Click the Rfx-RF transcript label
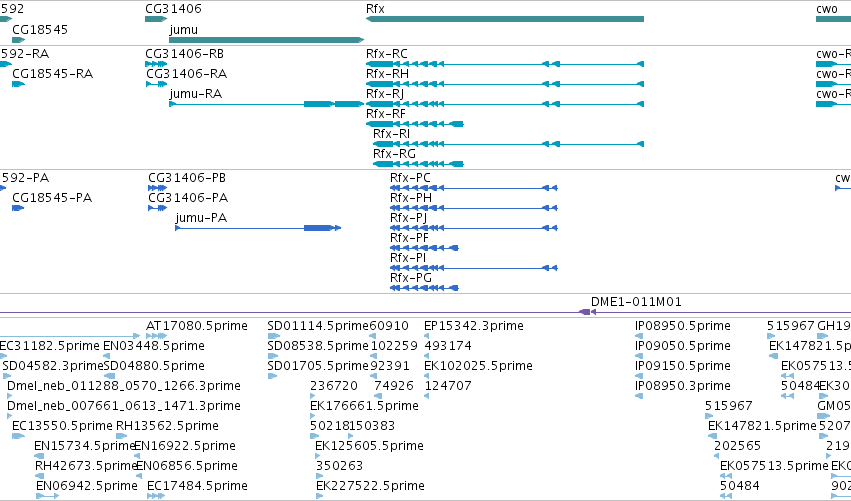Image resolution: width=851 pixels, height=501 pixels. tap(386, 114)
